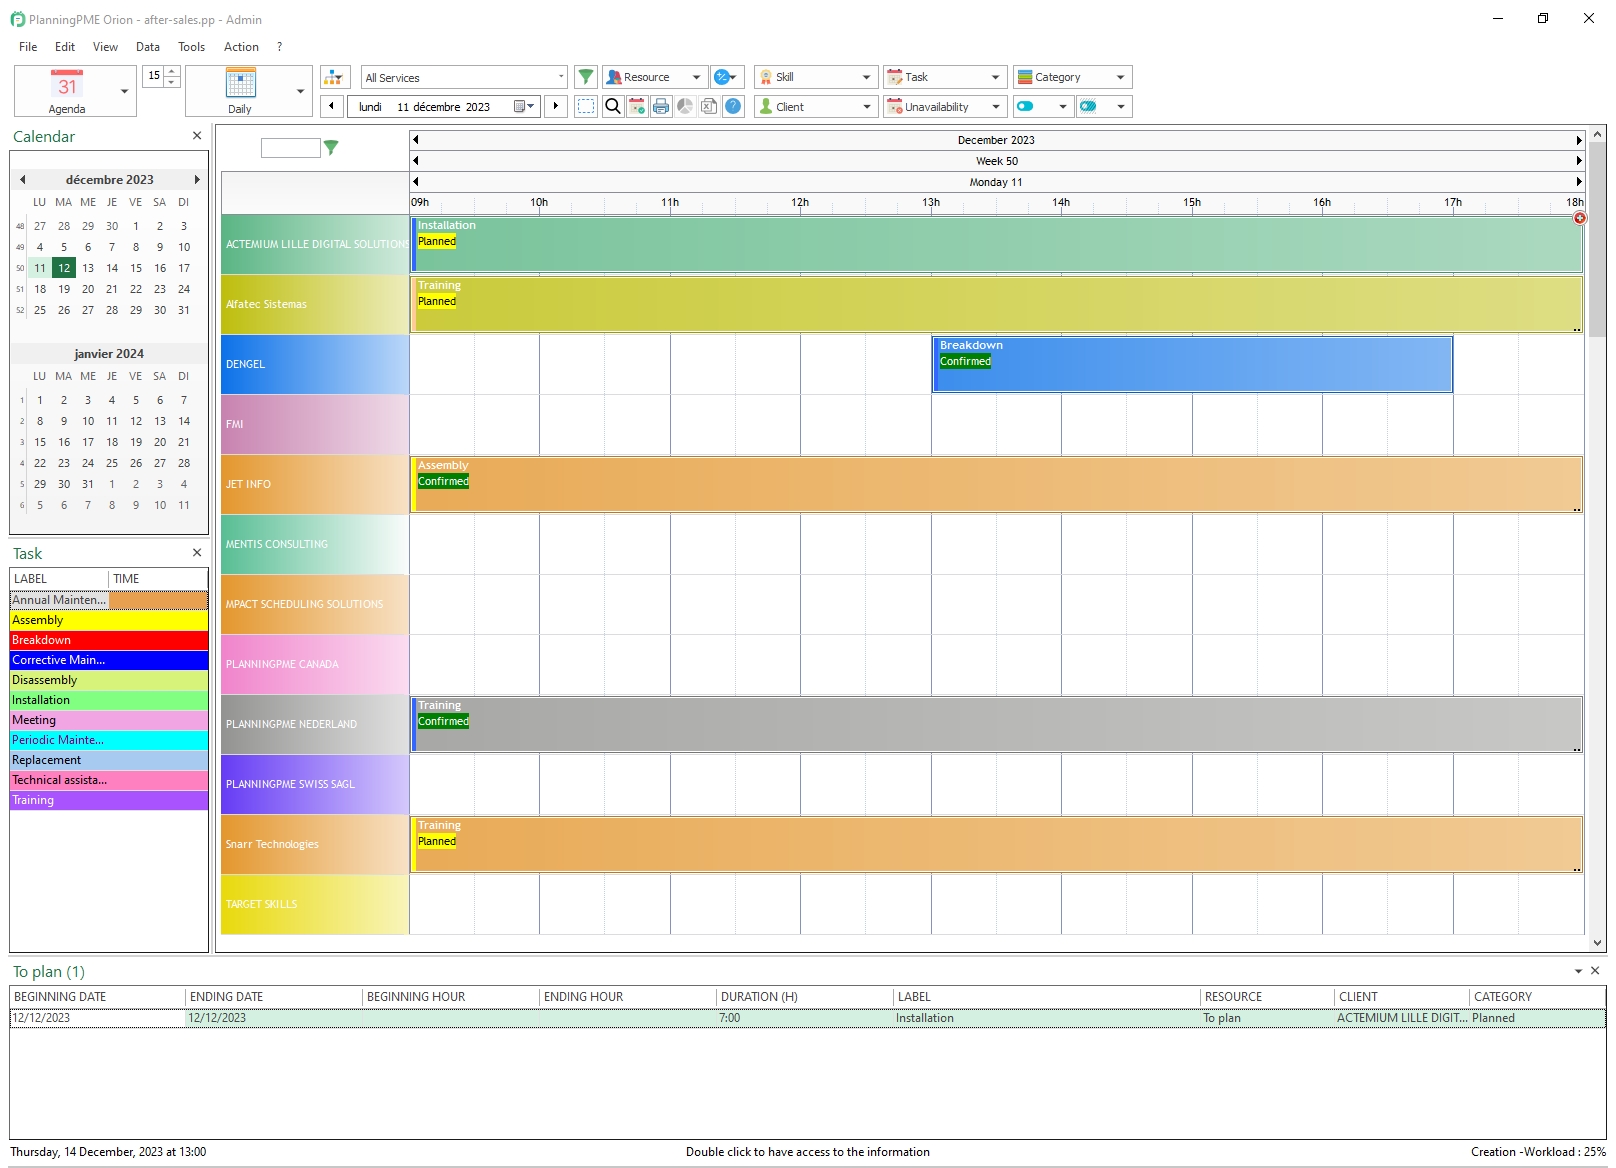
Task: Open the Action menu
Action: click(241, 47)
